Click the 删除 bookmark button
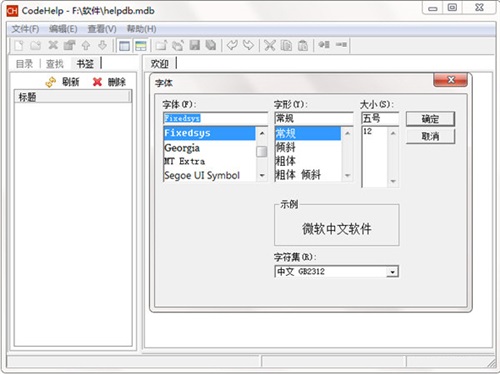 coord(109,82)
